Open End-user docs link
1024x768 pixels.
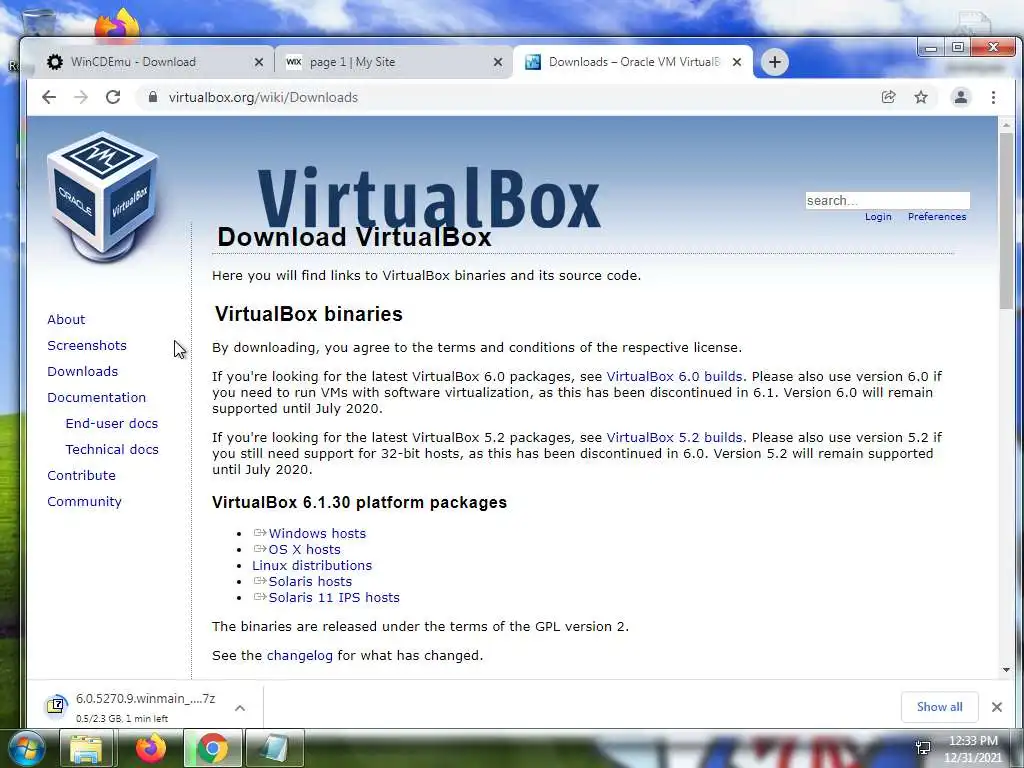point(112,423)
